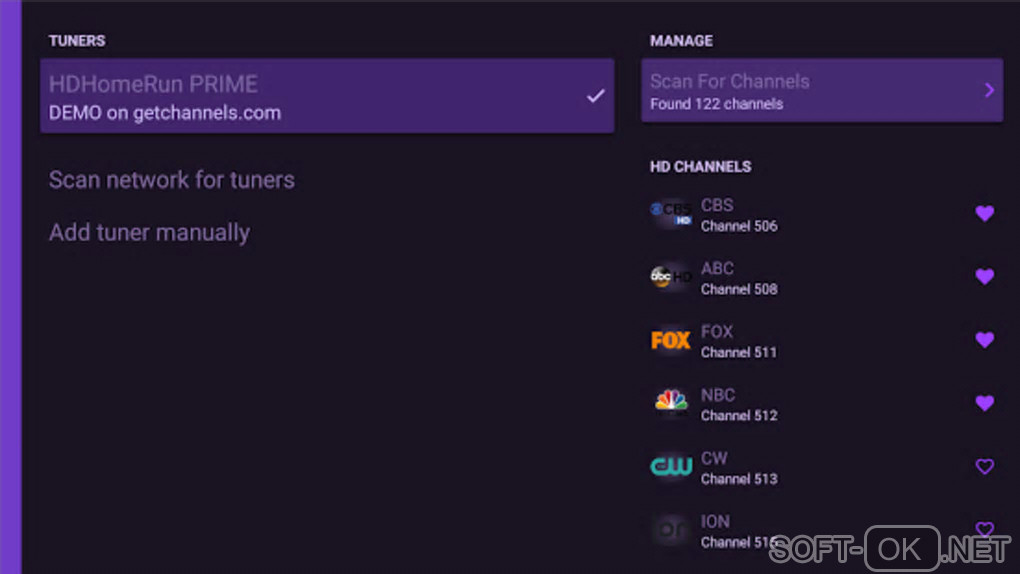This screenshot has height=574, width=1020.
Task: Click the checkmark on HDHomeRun PRIME
Action: pyautogui.click(x=595, y=96)
